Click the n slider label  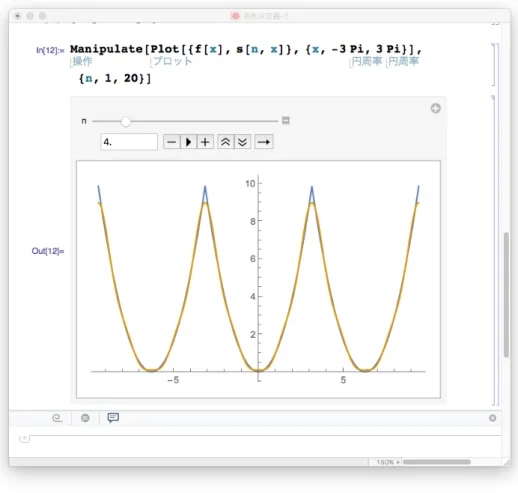pos(84,121)
